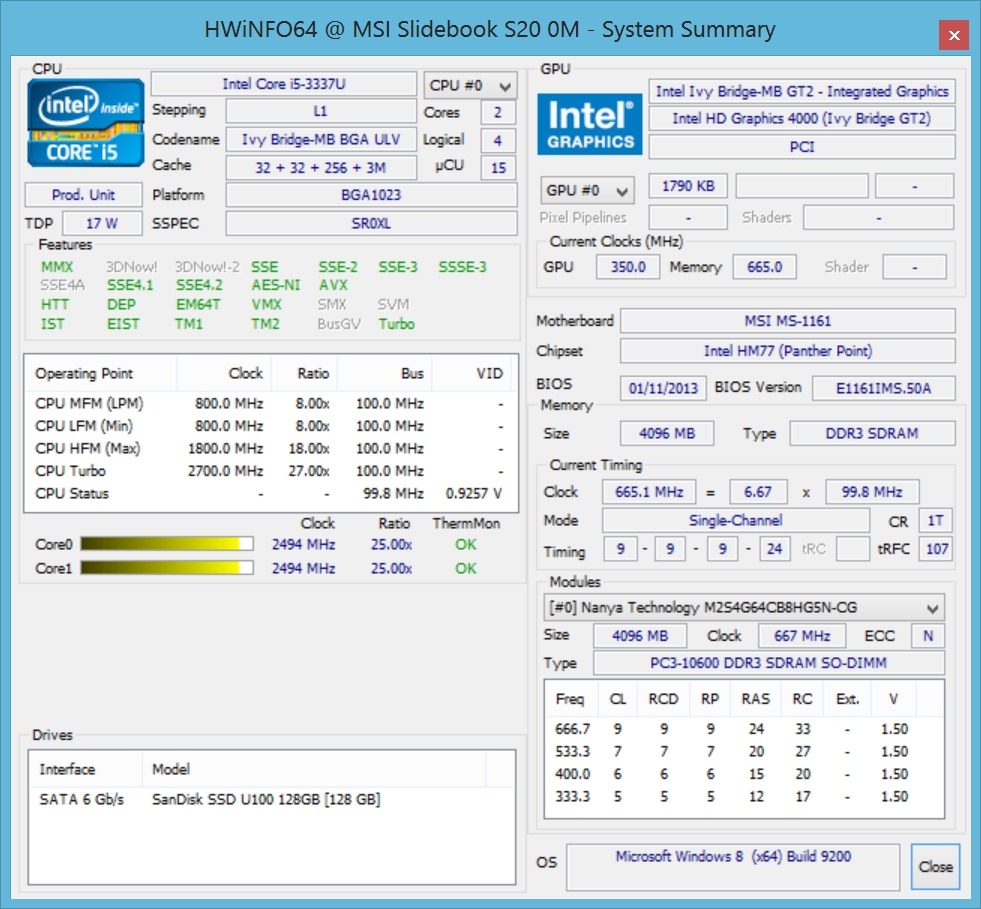Select the CPU HFM (Max) row
Image resolution: width=981 pixels, height=909 pixels.
pyautogui.click(x=270, y=449)
